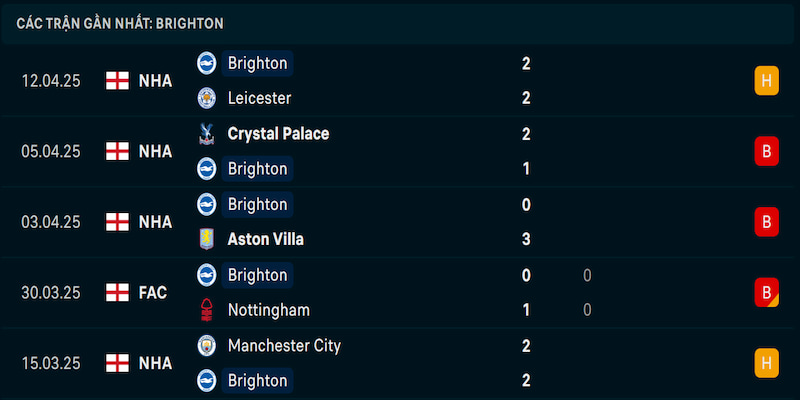Click the Nottingham Forest tree crest
The image size is (800, 400).
coord(207,310)
